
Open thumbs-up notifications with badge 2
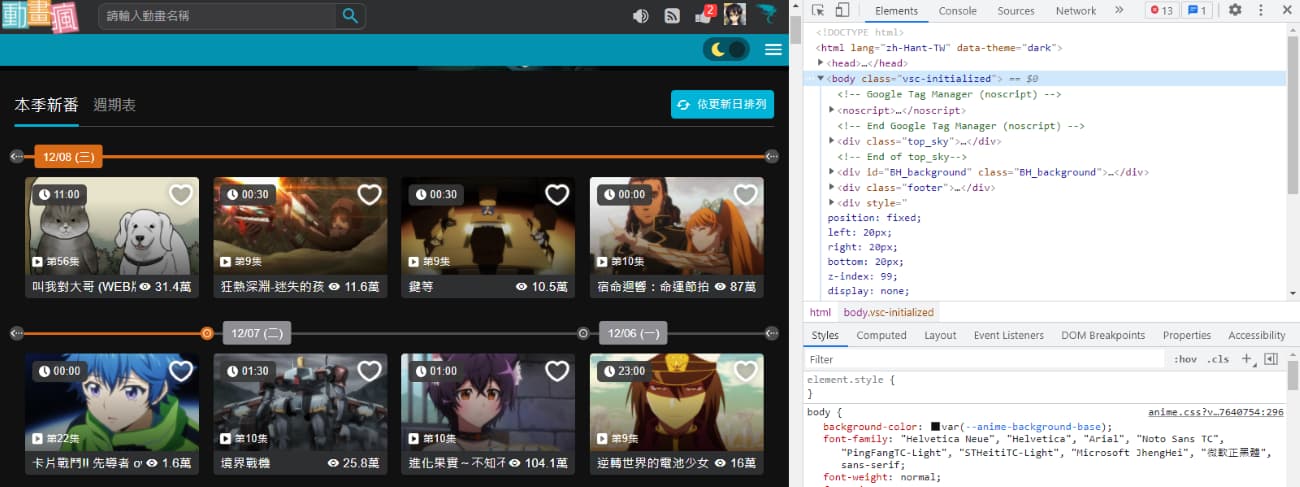click(704, 15)
